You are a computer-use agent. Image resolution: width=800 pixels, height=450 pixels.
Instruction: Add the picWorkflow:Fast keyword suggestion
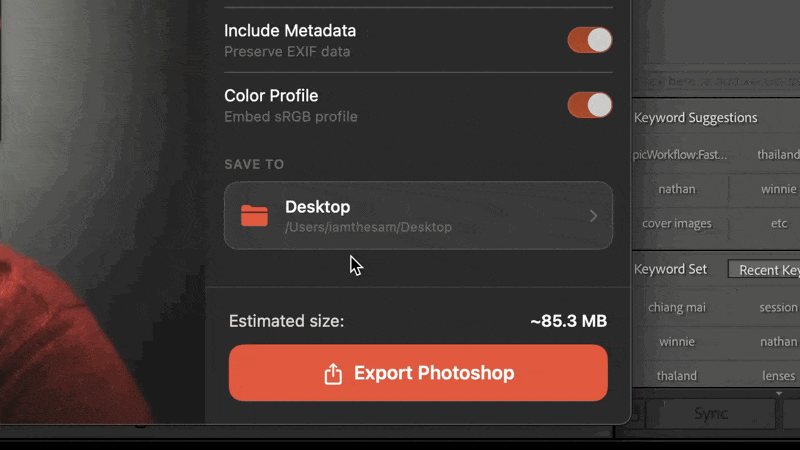coord(680,155)
